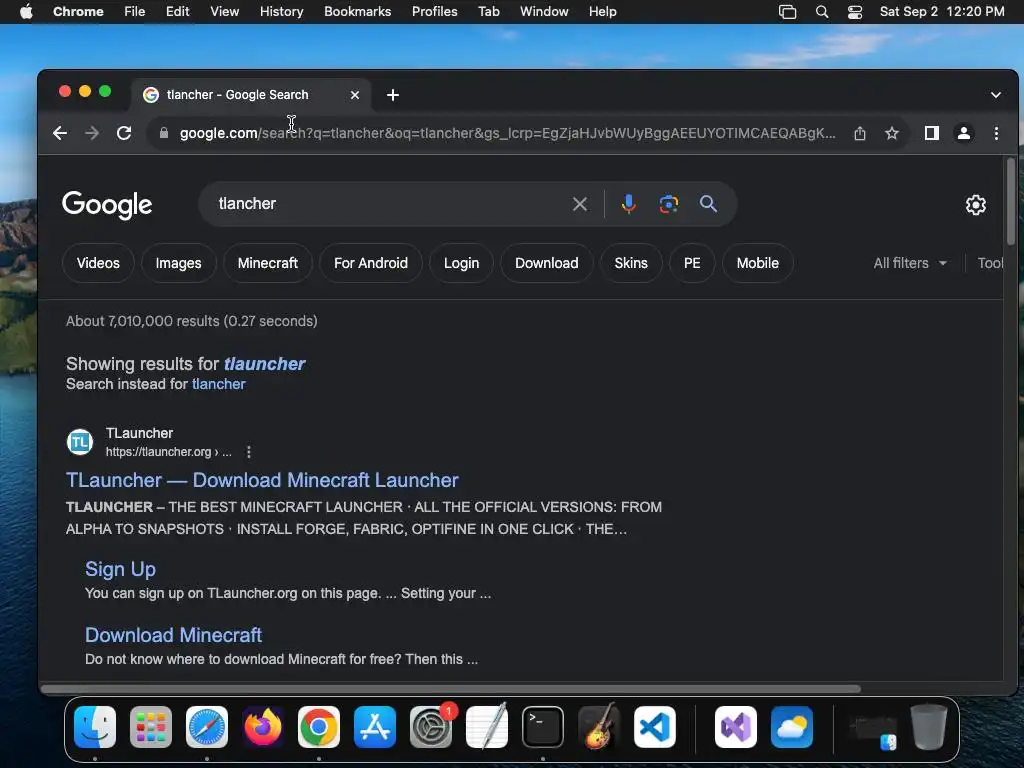1024x768 pixels.
Task: Reload the Google search page
Action: pos(124,133)
